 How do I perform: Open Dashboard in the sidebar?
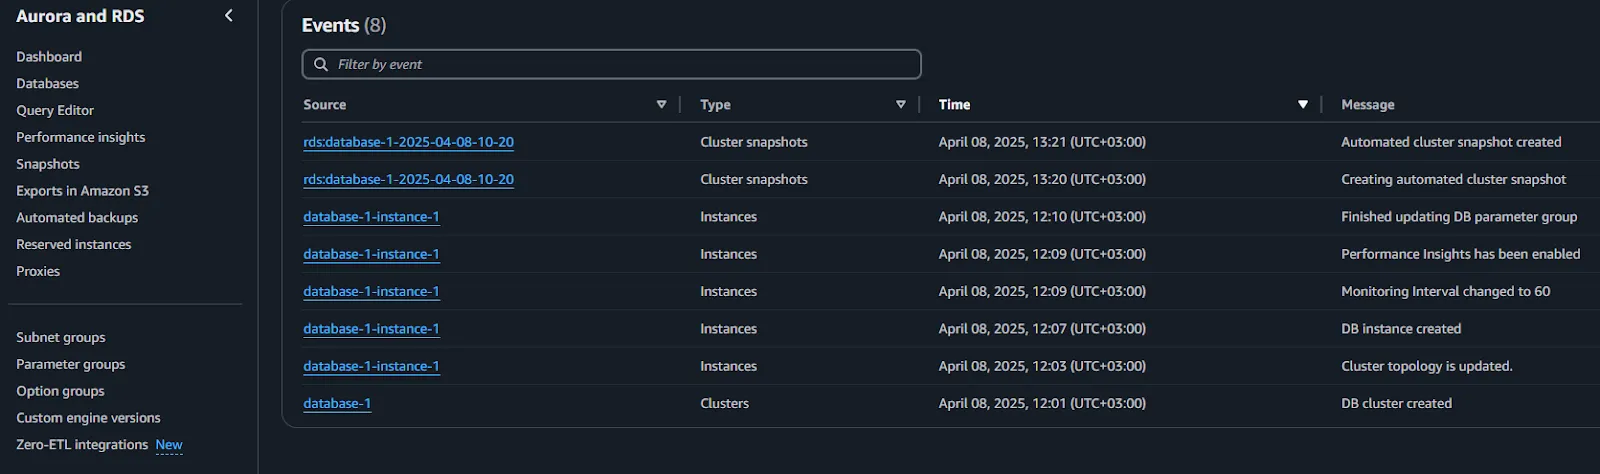49,57
